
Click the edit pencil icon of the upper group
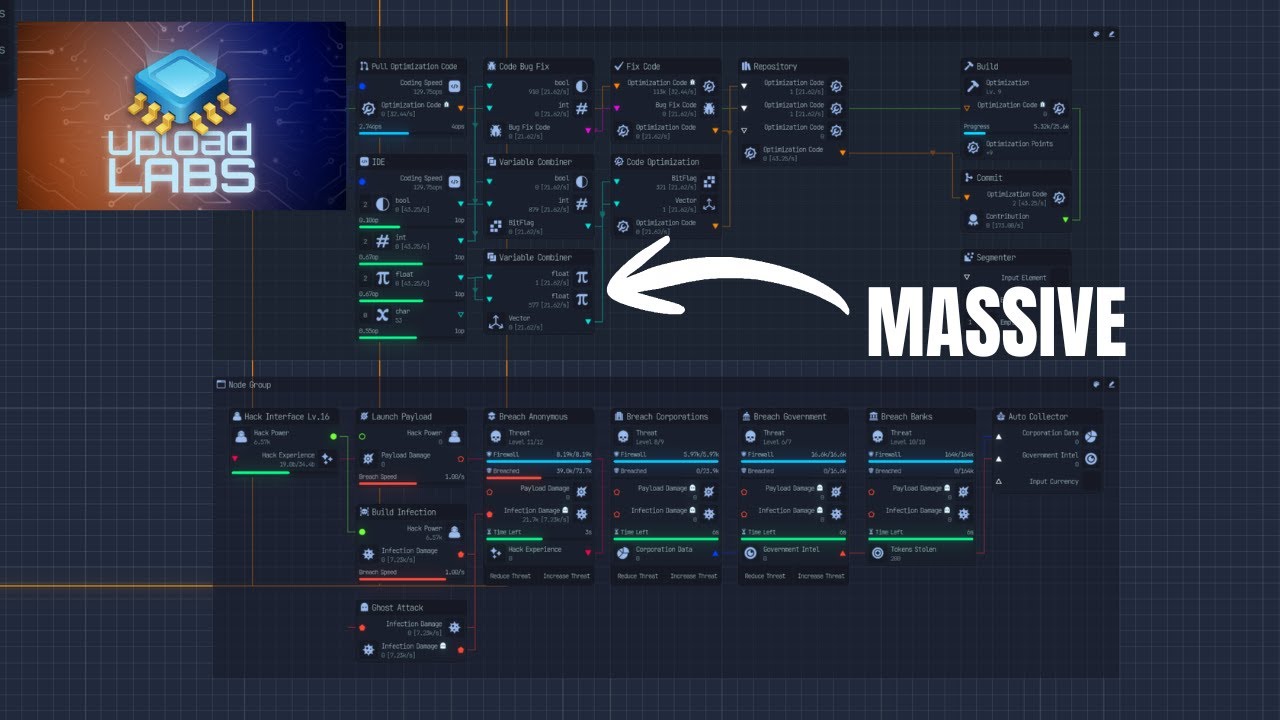tap(1111, 33)
